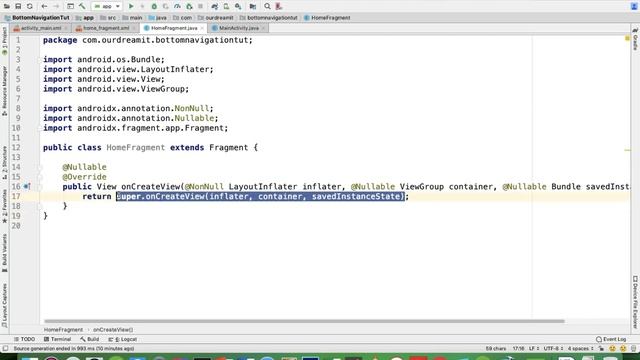640x360 pixels.
Task: Click the Save All toolbar icon
Action: pyautogui.click(x=18, y=7)
